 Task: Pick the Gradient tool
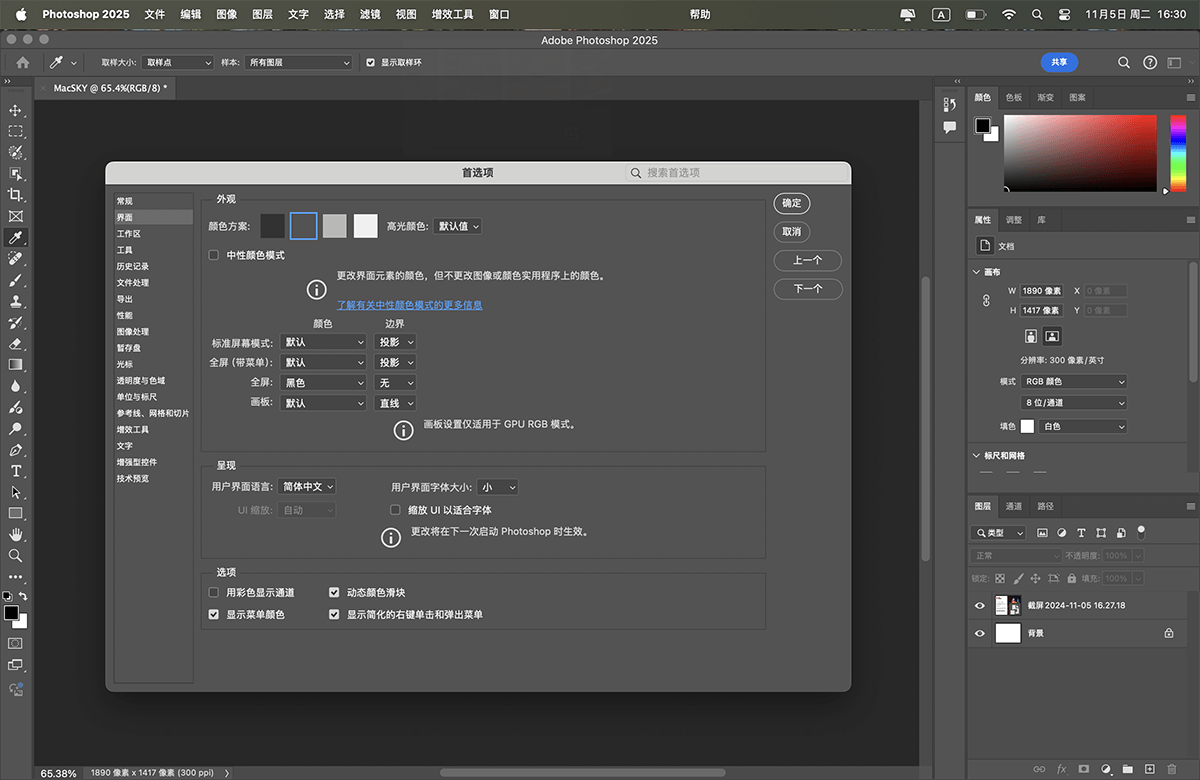pos(15,365)
